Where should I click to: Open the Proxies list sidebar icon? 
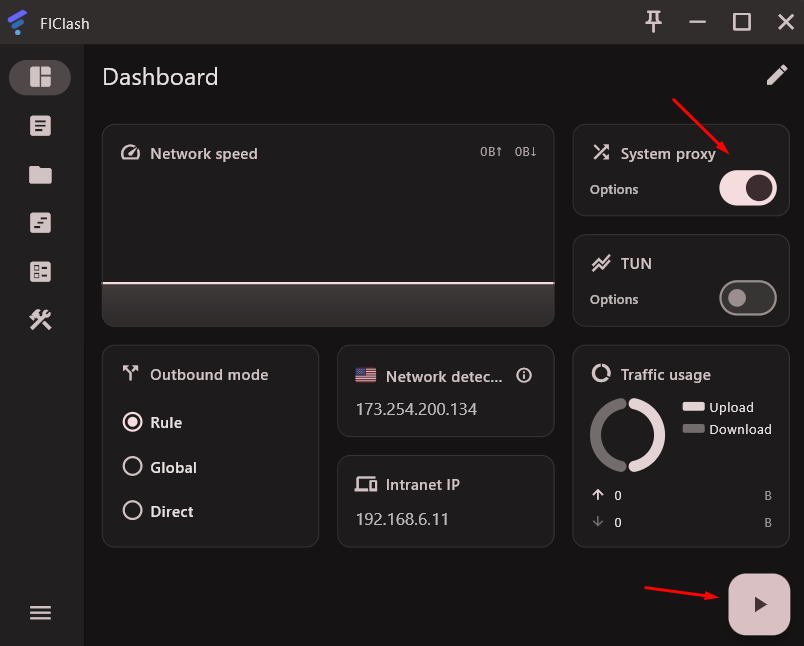40,126
